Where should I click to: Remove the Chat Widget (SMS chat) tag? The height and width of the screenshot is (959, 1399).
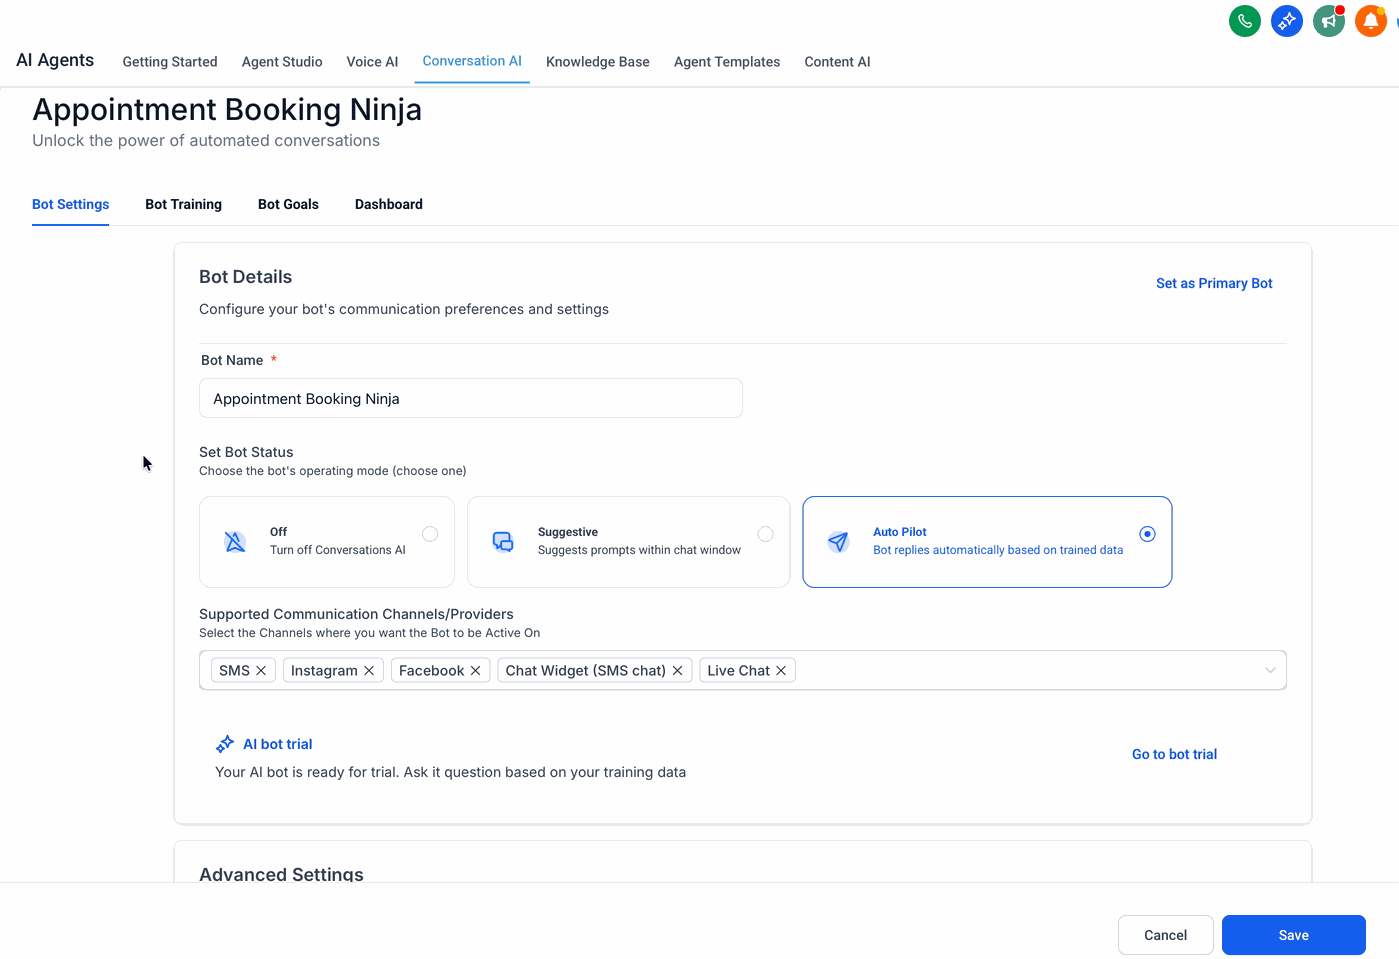tap(678, 671)
